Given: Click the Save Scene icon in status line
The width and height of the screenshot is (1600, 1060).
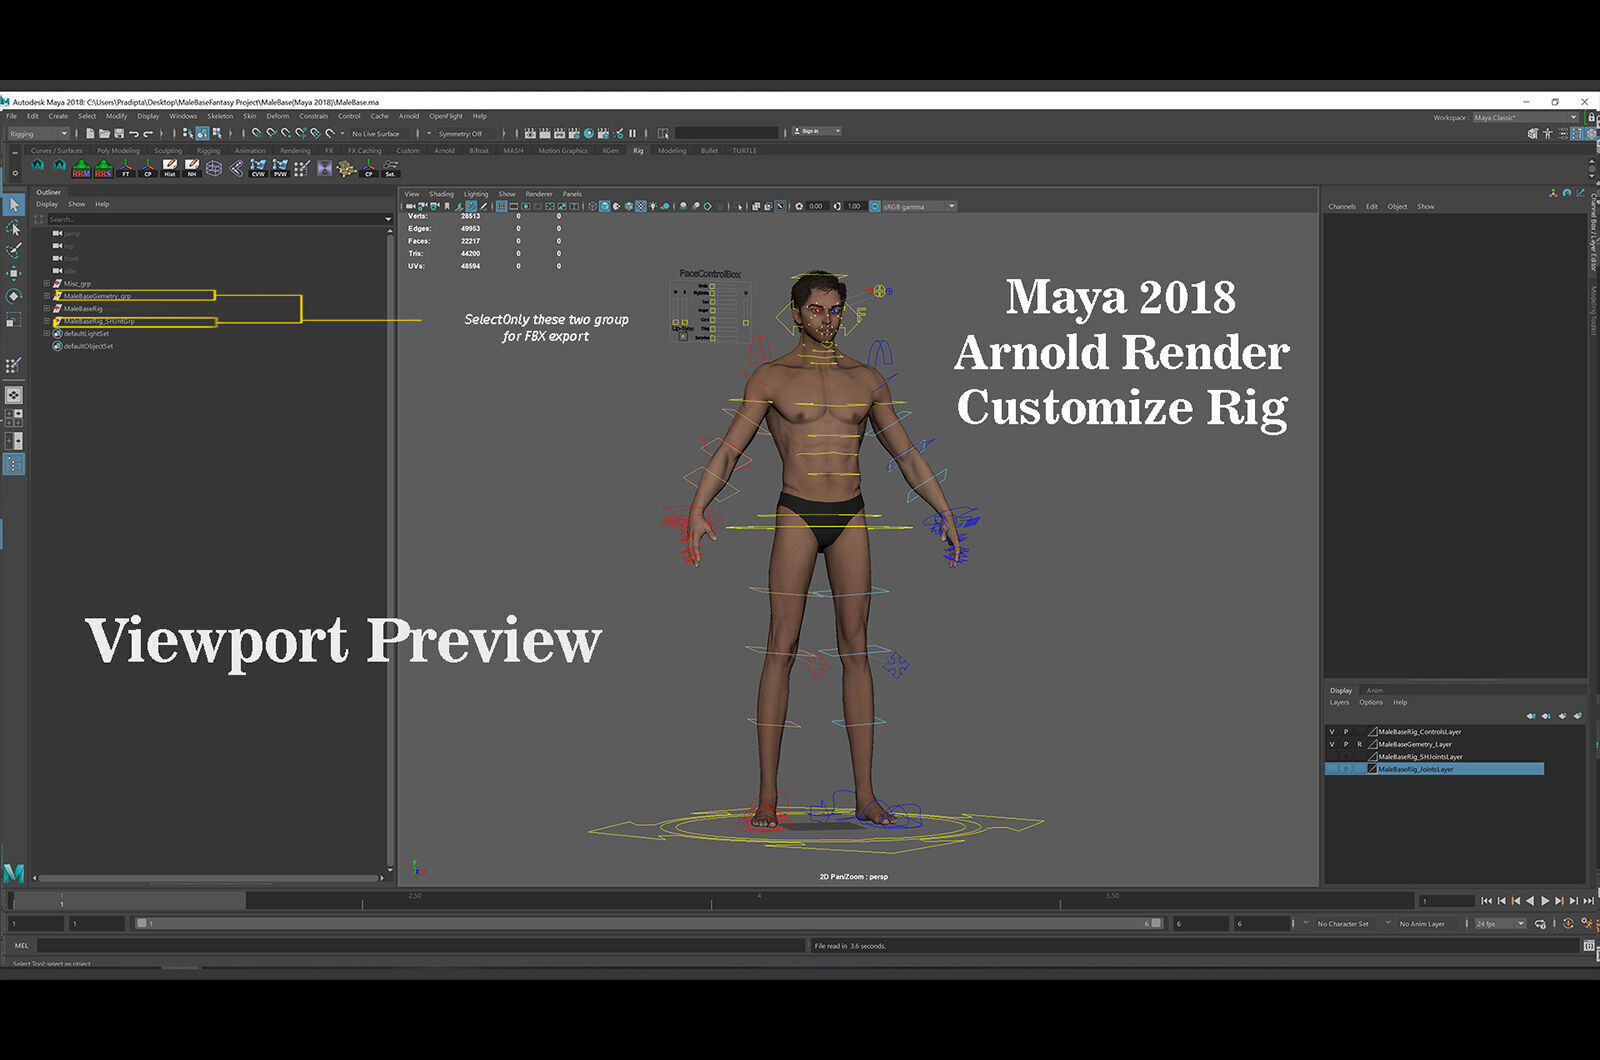Looking at the screenshot, I should point(119,133).
